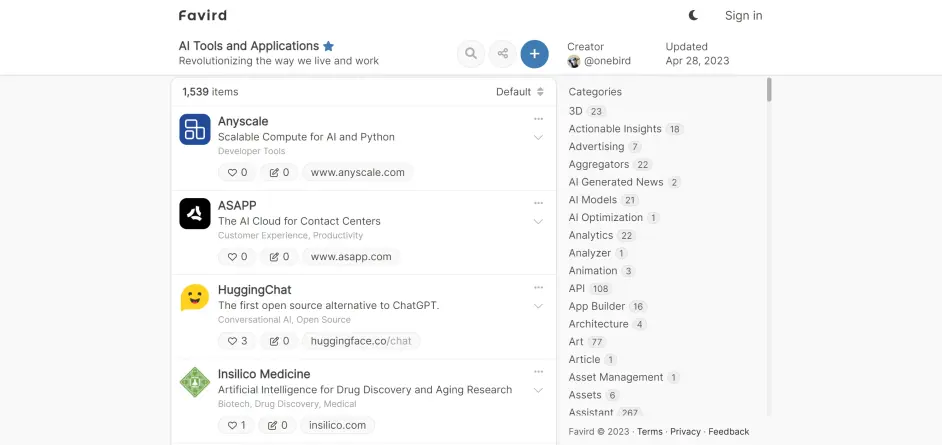Open the Favird logo home link
Viewport: 942px width, 445px height.
202,16
